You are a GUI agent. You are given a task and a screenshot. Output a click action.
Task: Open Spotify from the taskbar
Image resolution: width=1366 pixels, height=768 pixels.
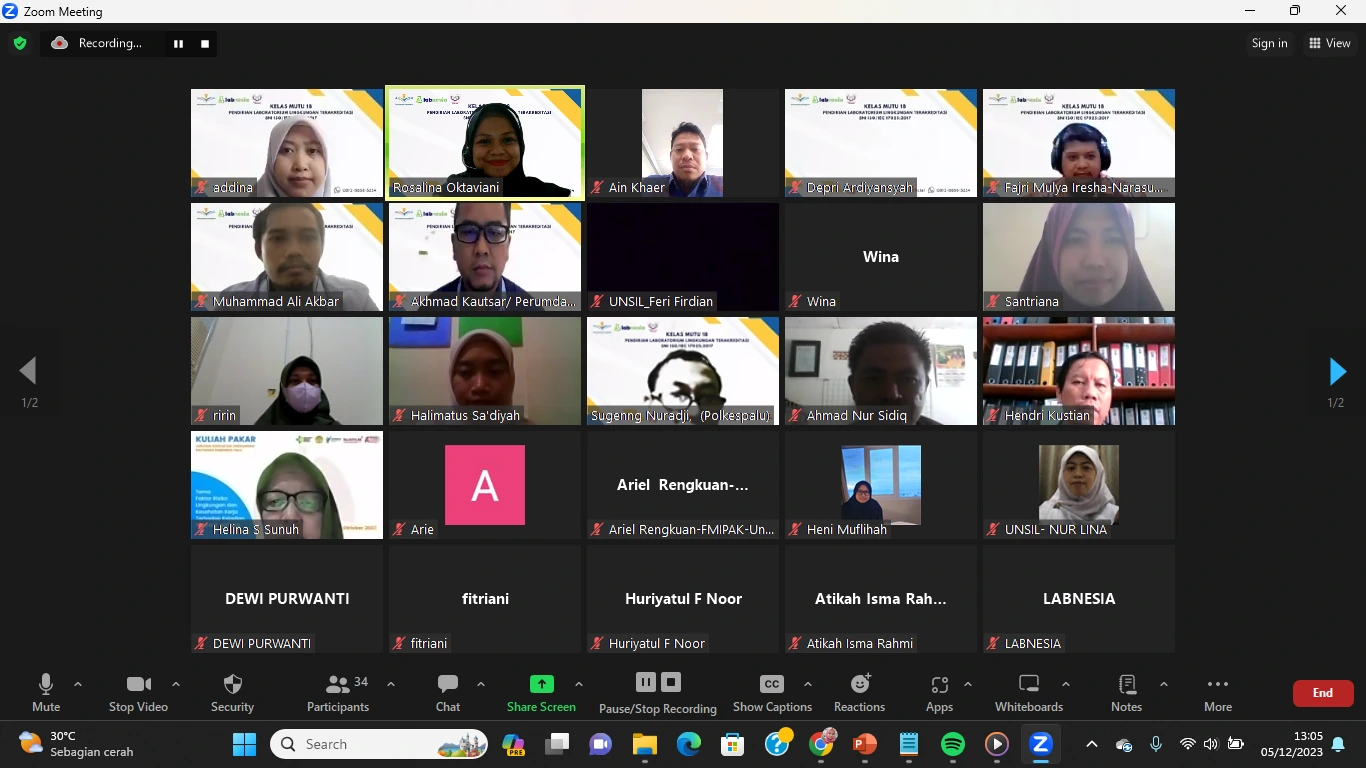click(x=953, y=744)
